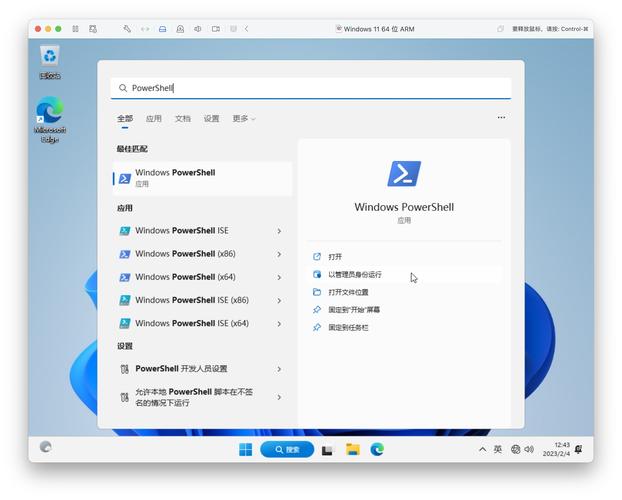
Task: Expand the arrow beside Windows PowerShell (x64)
Action: tap(279, 277)
